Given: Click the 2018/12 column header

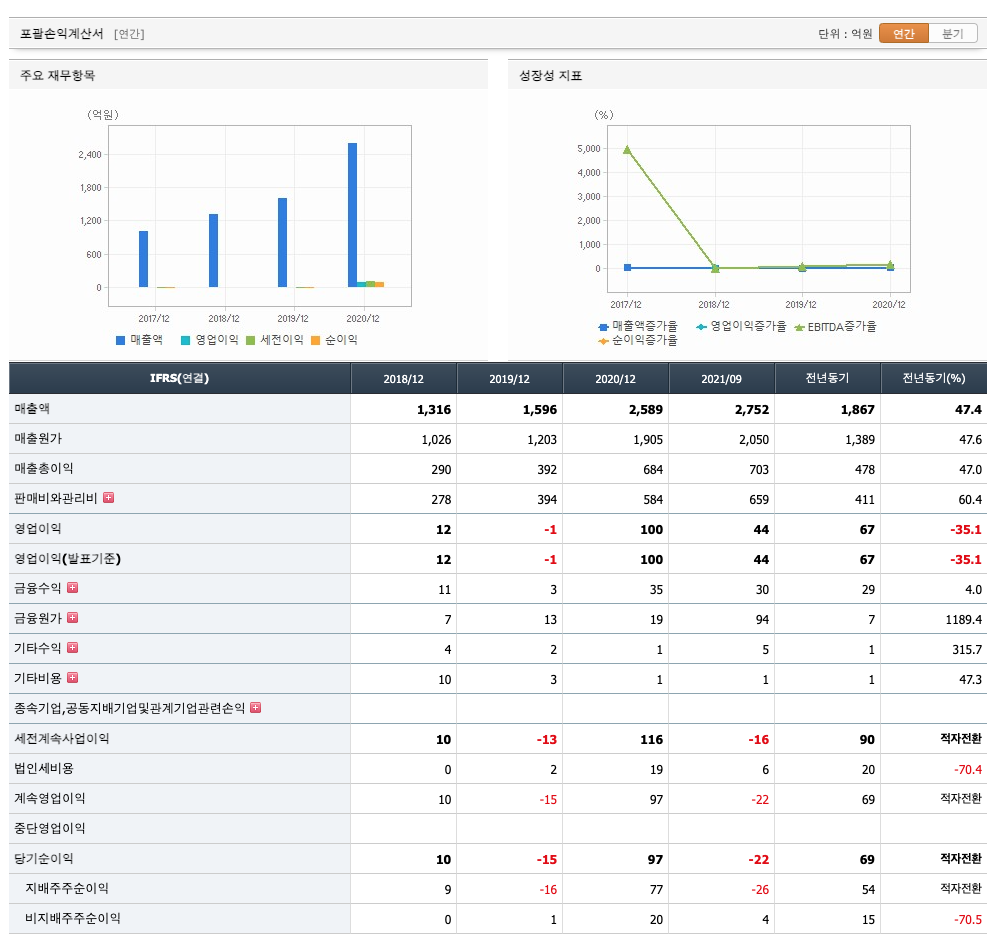Looking at the screenshot, I should 404,379.
